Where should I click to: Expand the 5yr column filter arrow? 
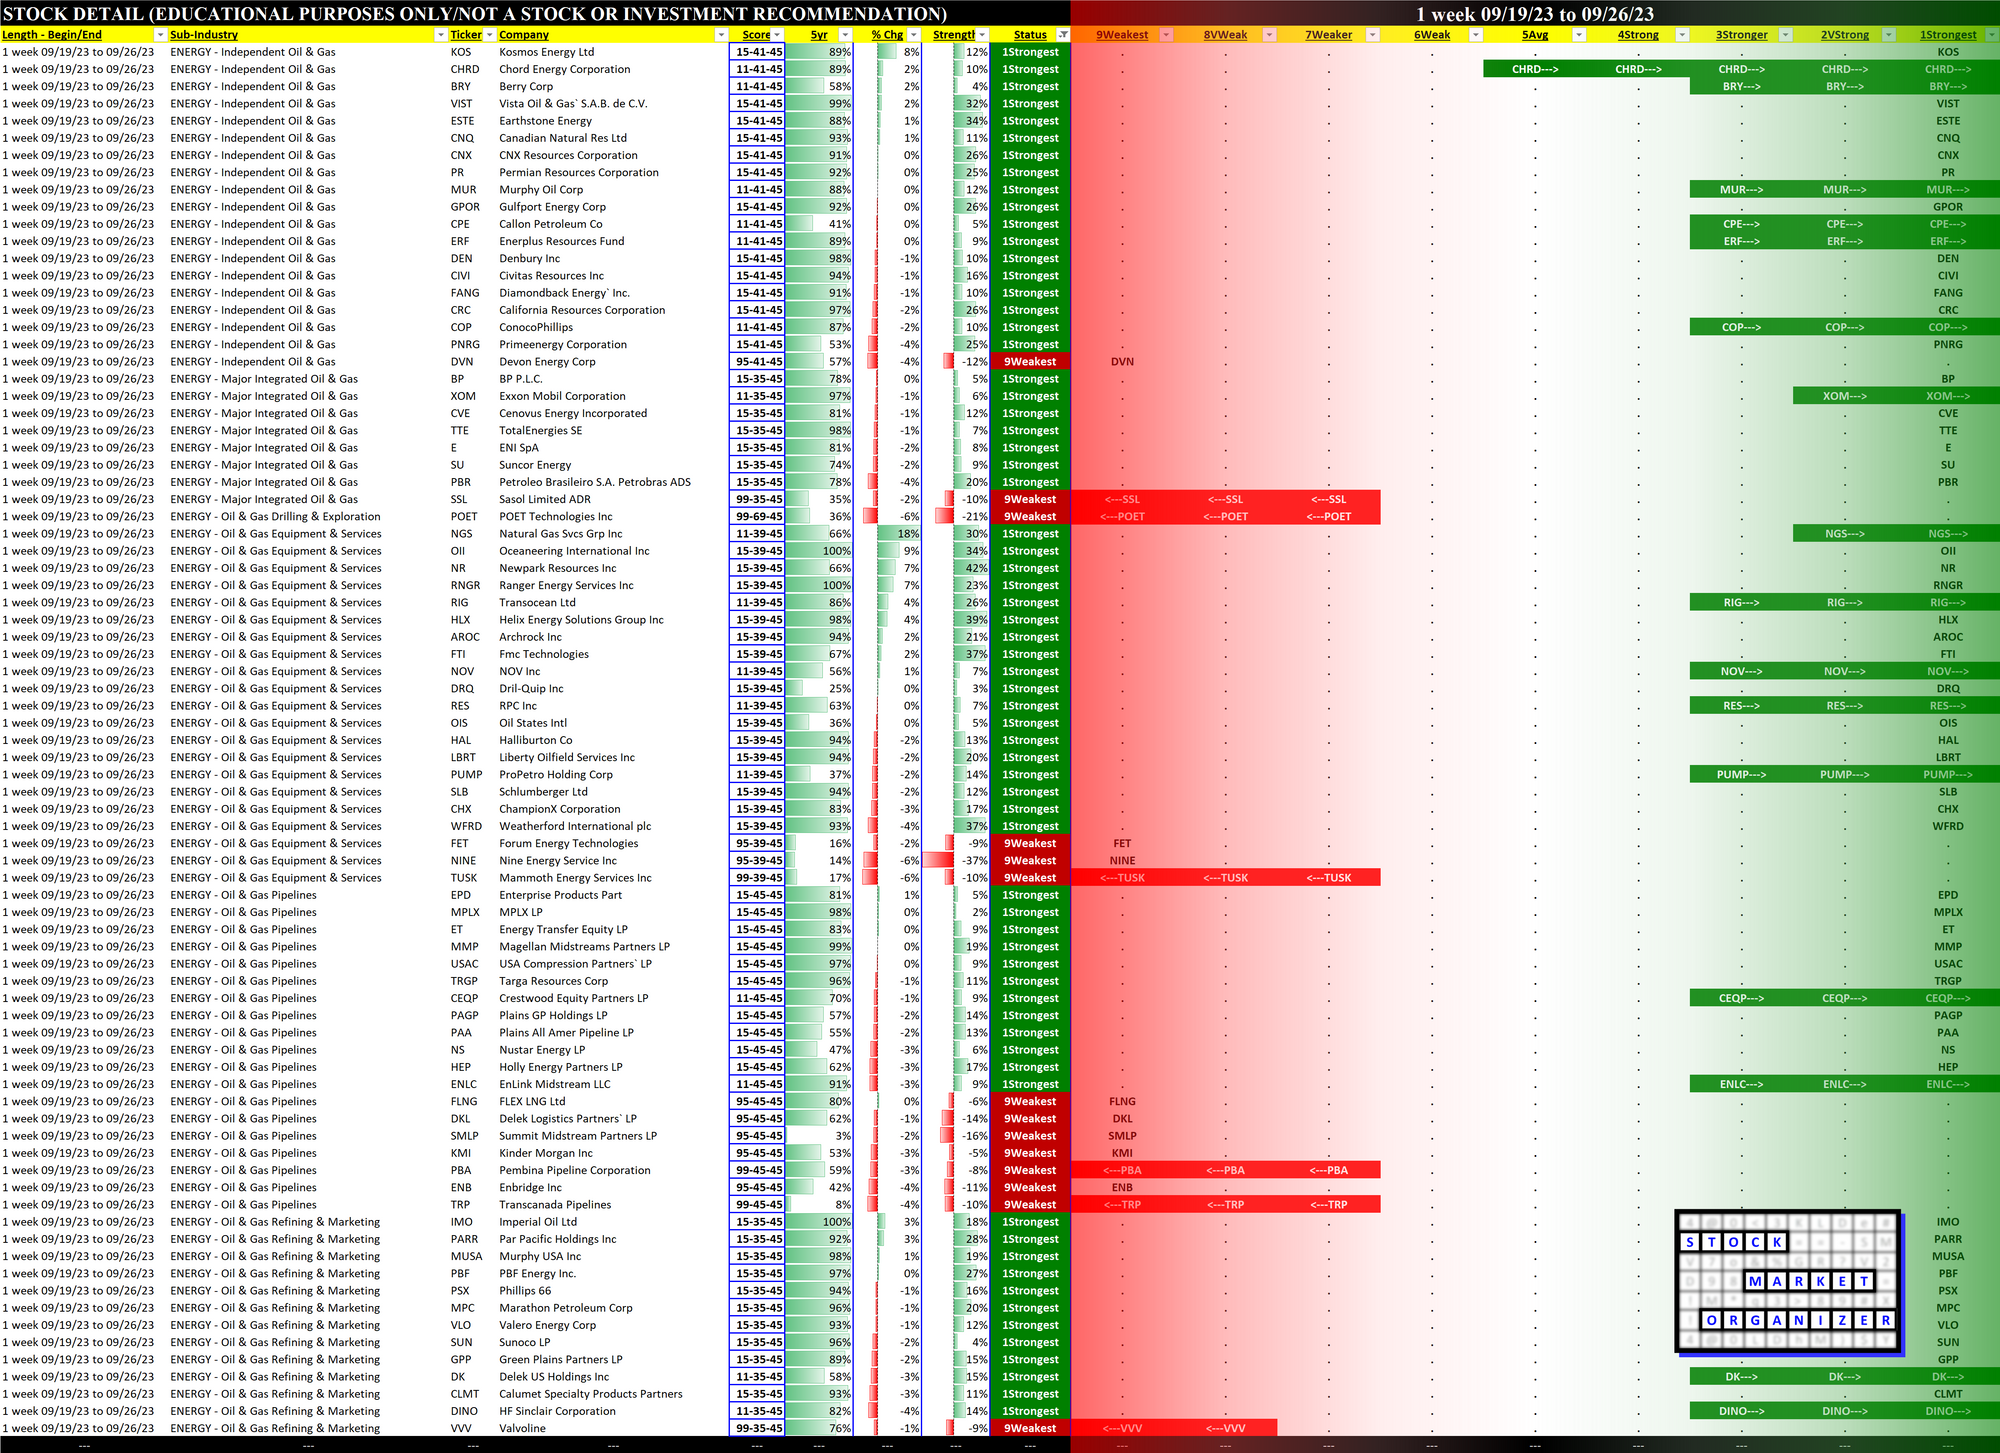(845, 35)
